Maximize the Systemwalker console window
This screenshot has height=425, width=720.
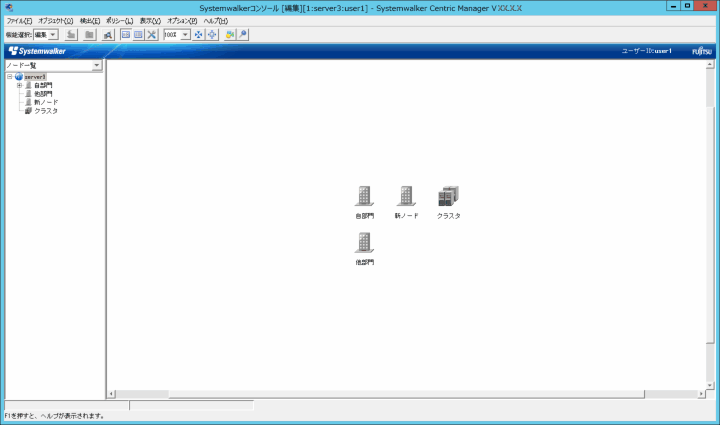687,6
